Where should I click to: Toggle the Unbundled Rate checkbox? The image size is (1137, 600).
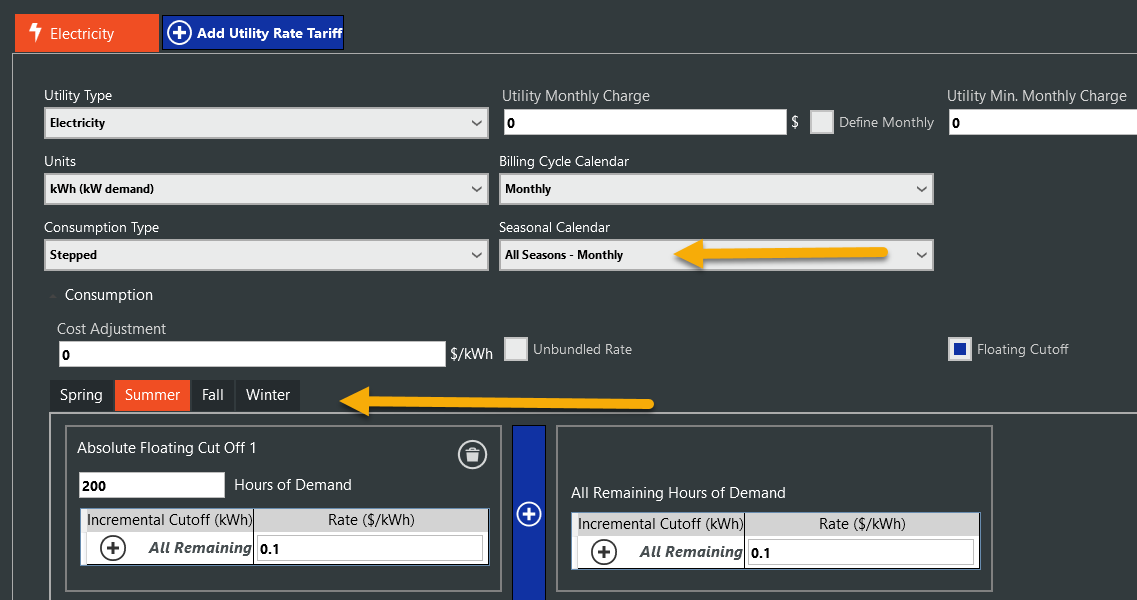point(516,349)
